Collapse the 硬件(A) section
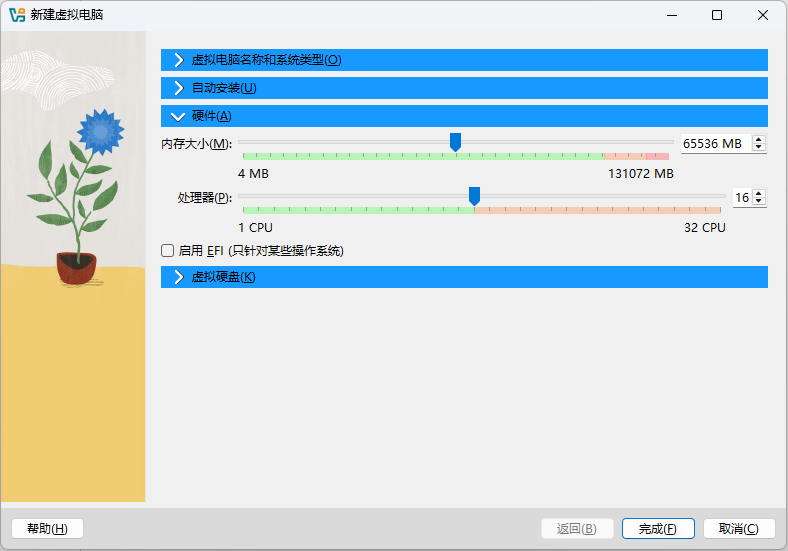Screen dimensions: 788x551 click(464, 116)
